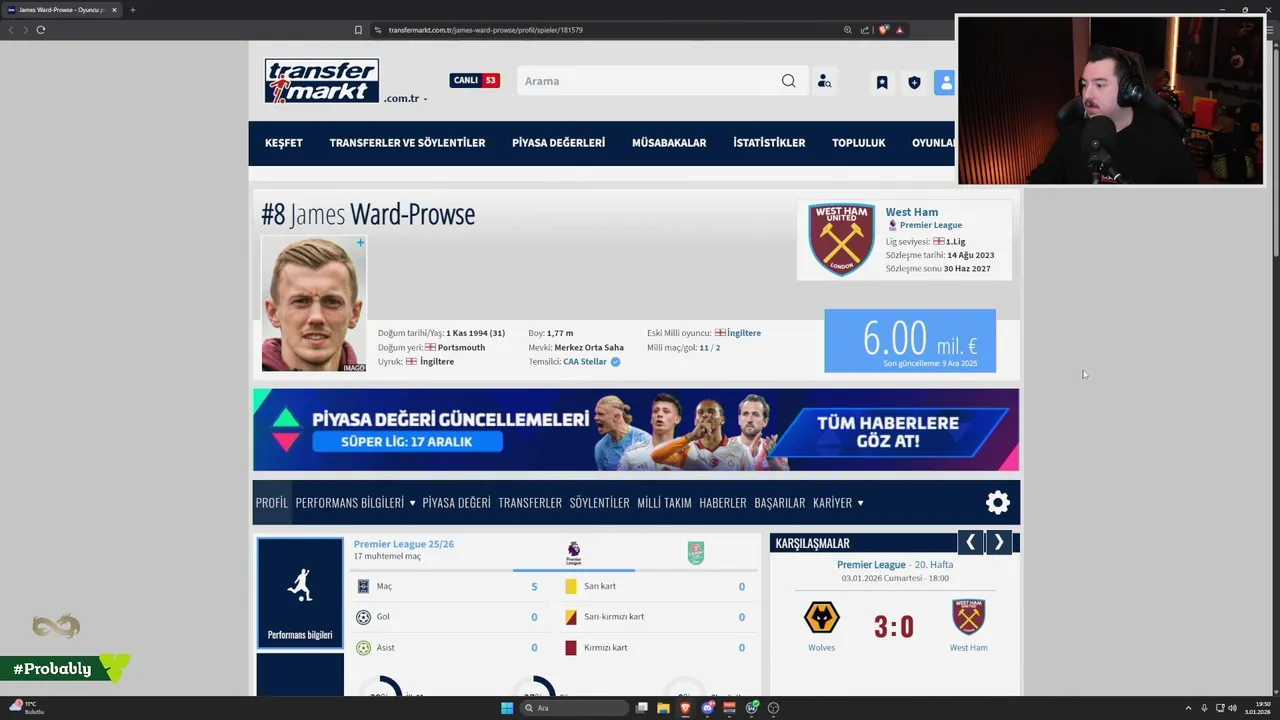Open Discord from the taskbar

click(708, 708)
